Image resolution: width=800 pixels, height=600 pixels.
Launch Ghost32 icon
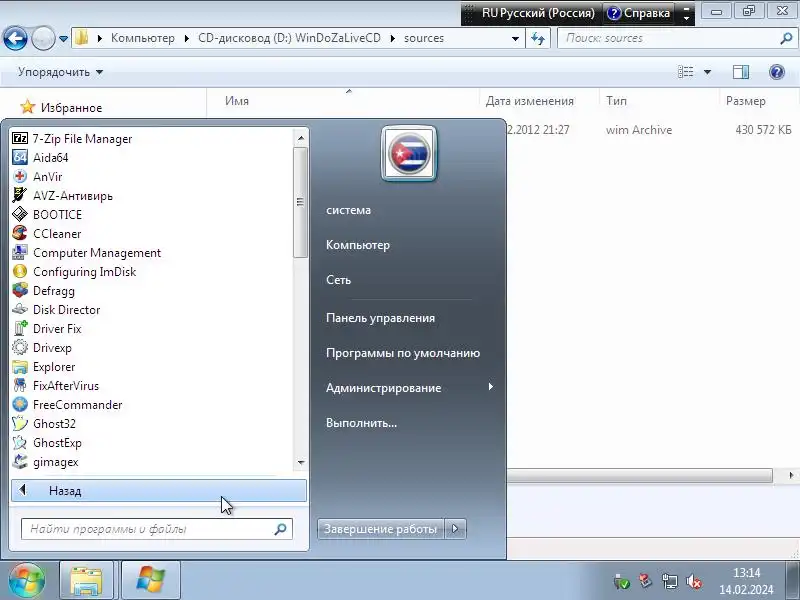coord(20,423)
